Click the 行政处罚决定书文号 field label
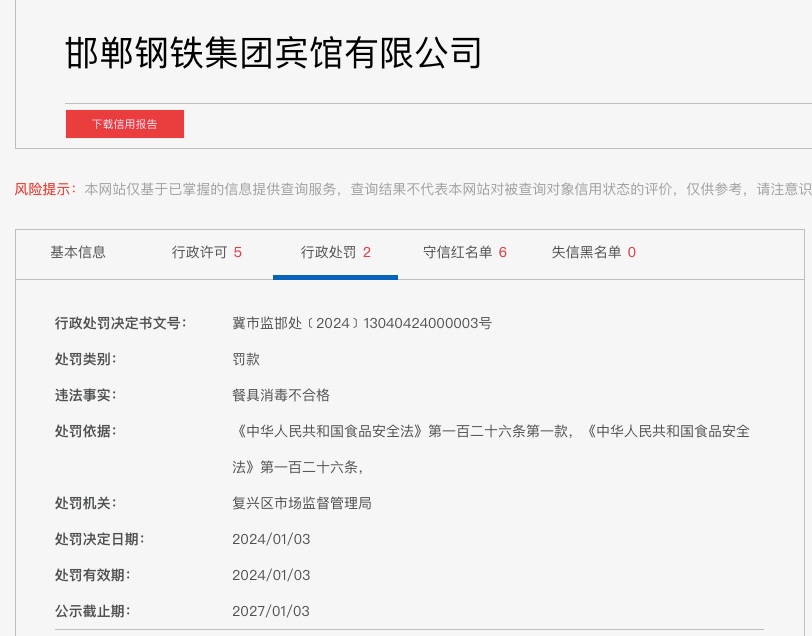The image size is (812, 636). tap(120, 323)
